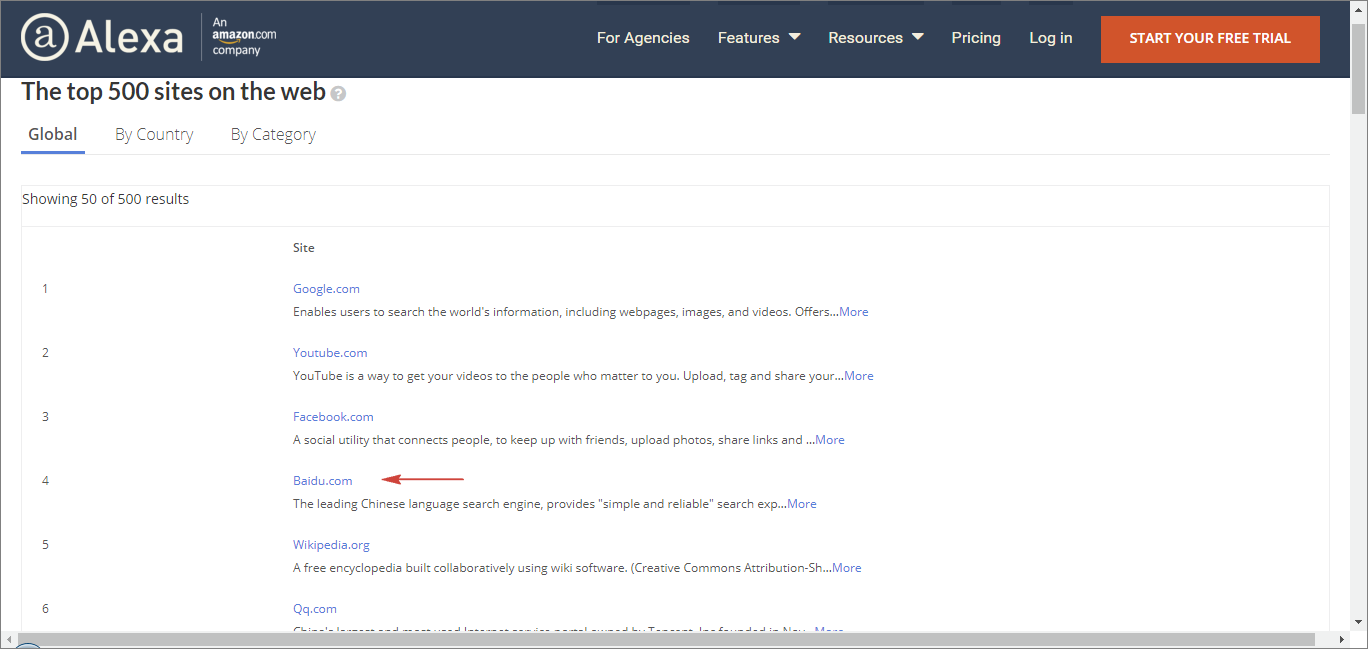
Task: Open the Wikipedia.org site link
Action: coord(331,545)
